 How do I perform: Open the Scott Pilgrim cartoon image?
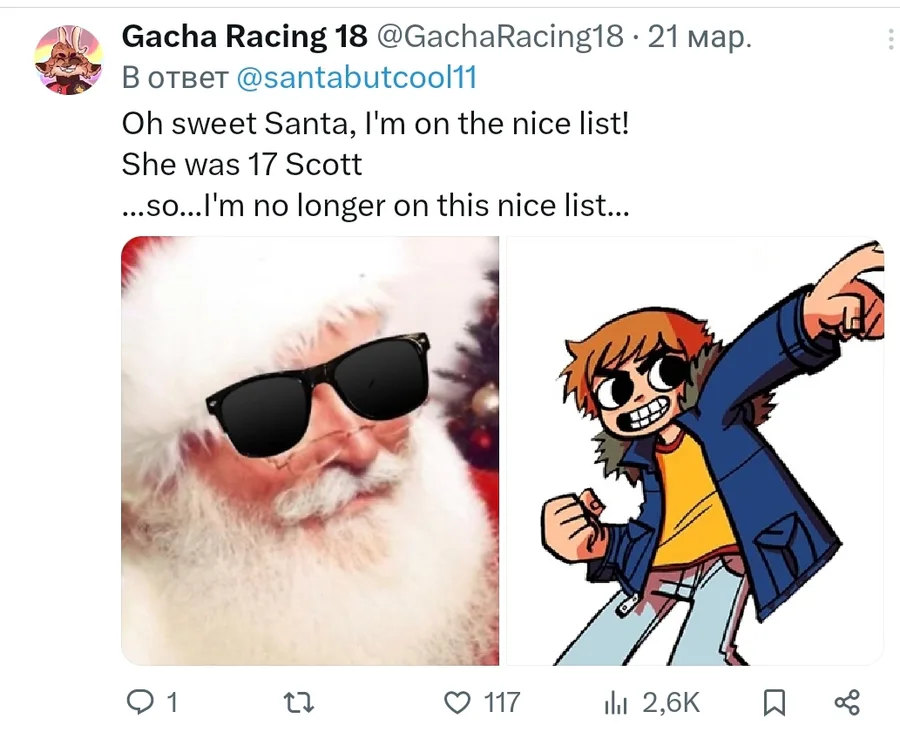click(x=694, y=450)
